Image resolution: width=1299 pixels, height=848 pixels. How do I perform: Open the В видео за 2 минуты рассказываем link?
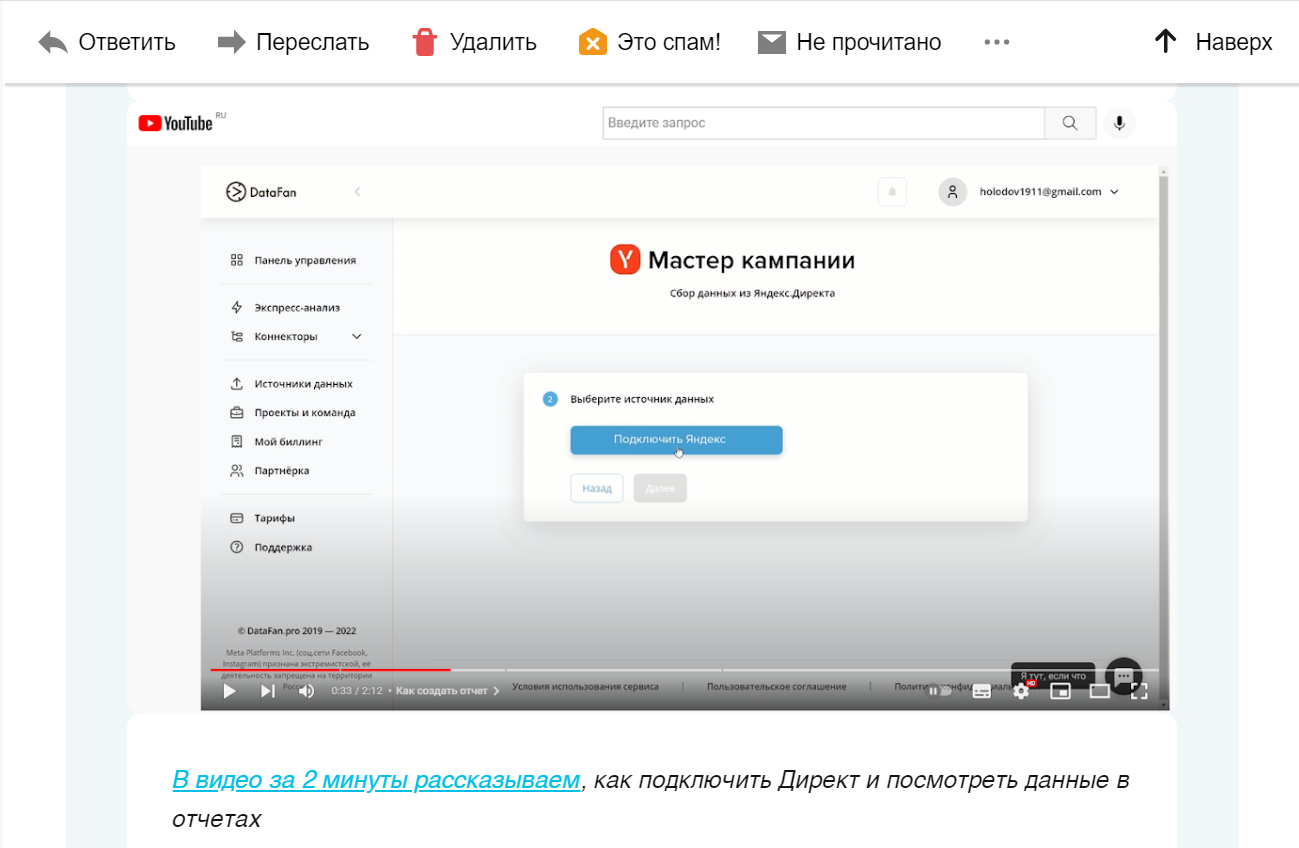[376, 780]
